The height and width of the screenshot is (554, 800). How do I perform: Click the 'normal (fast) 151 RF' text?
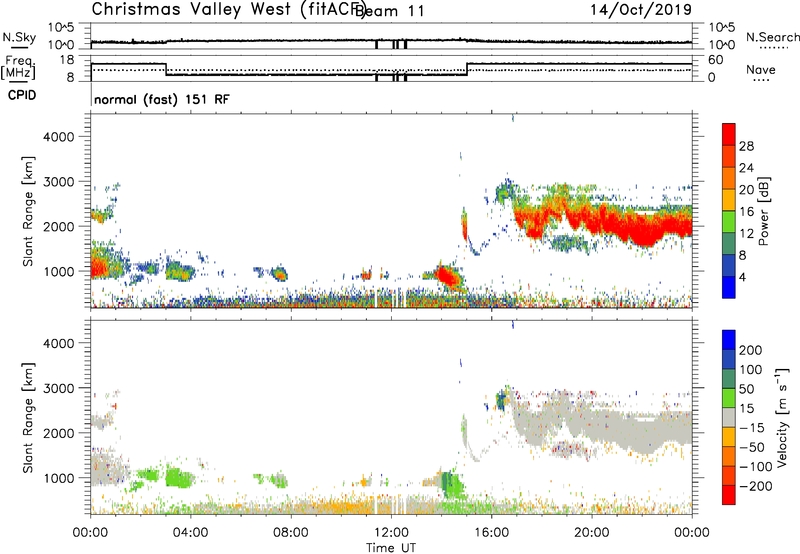pos(162,99)
